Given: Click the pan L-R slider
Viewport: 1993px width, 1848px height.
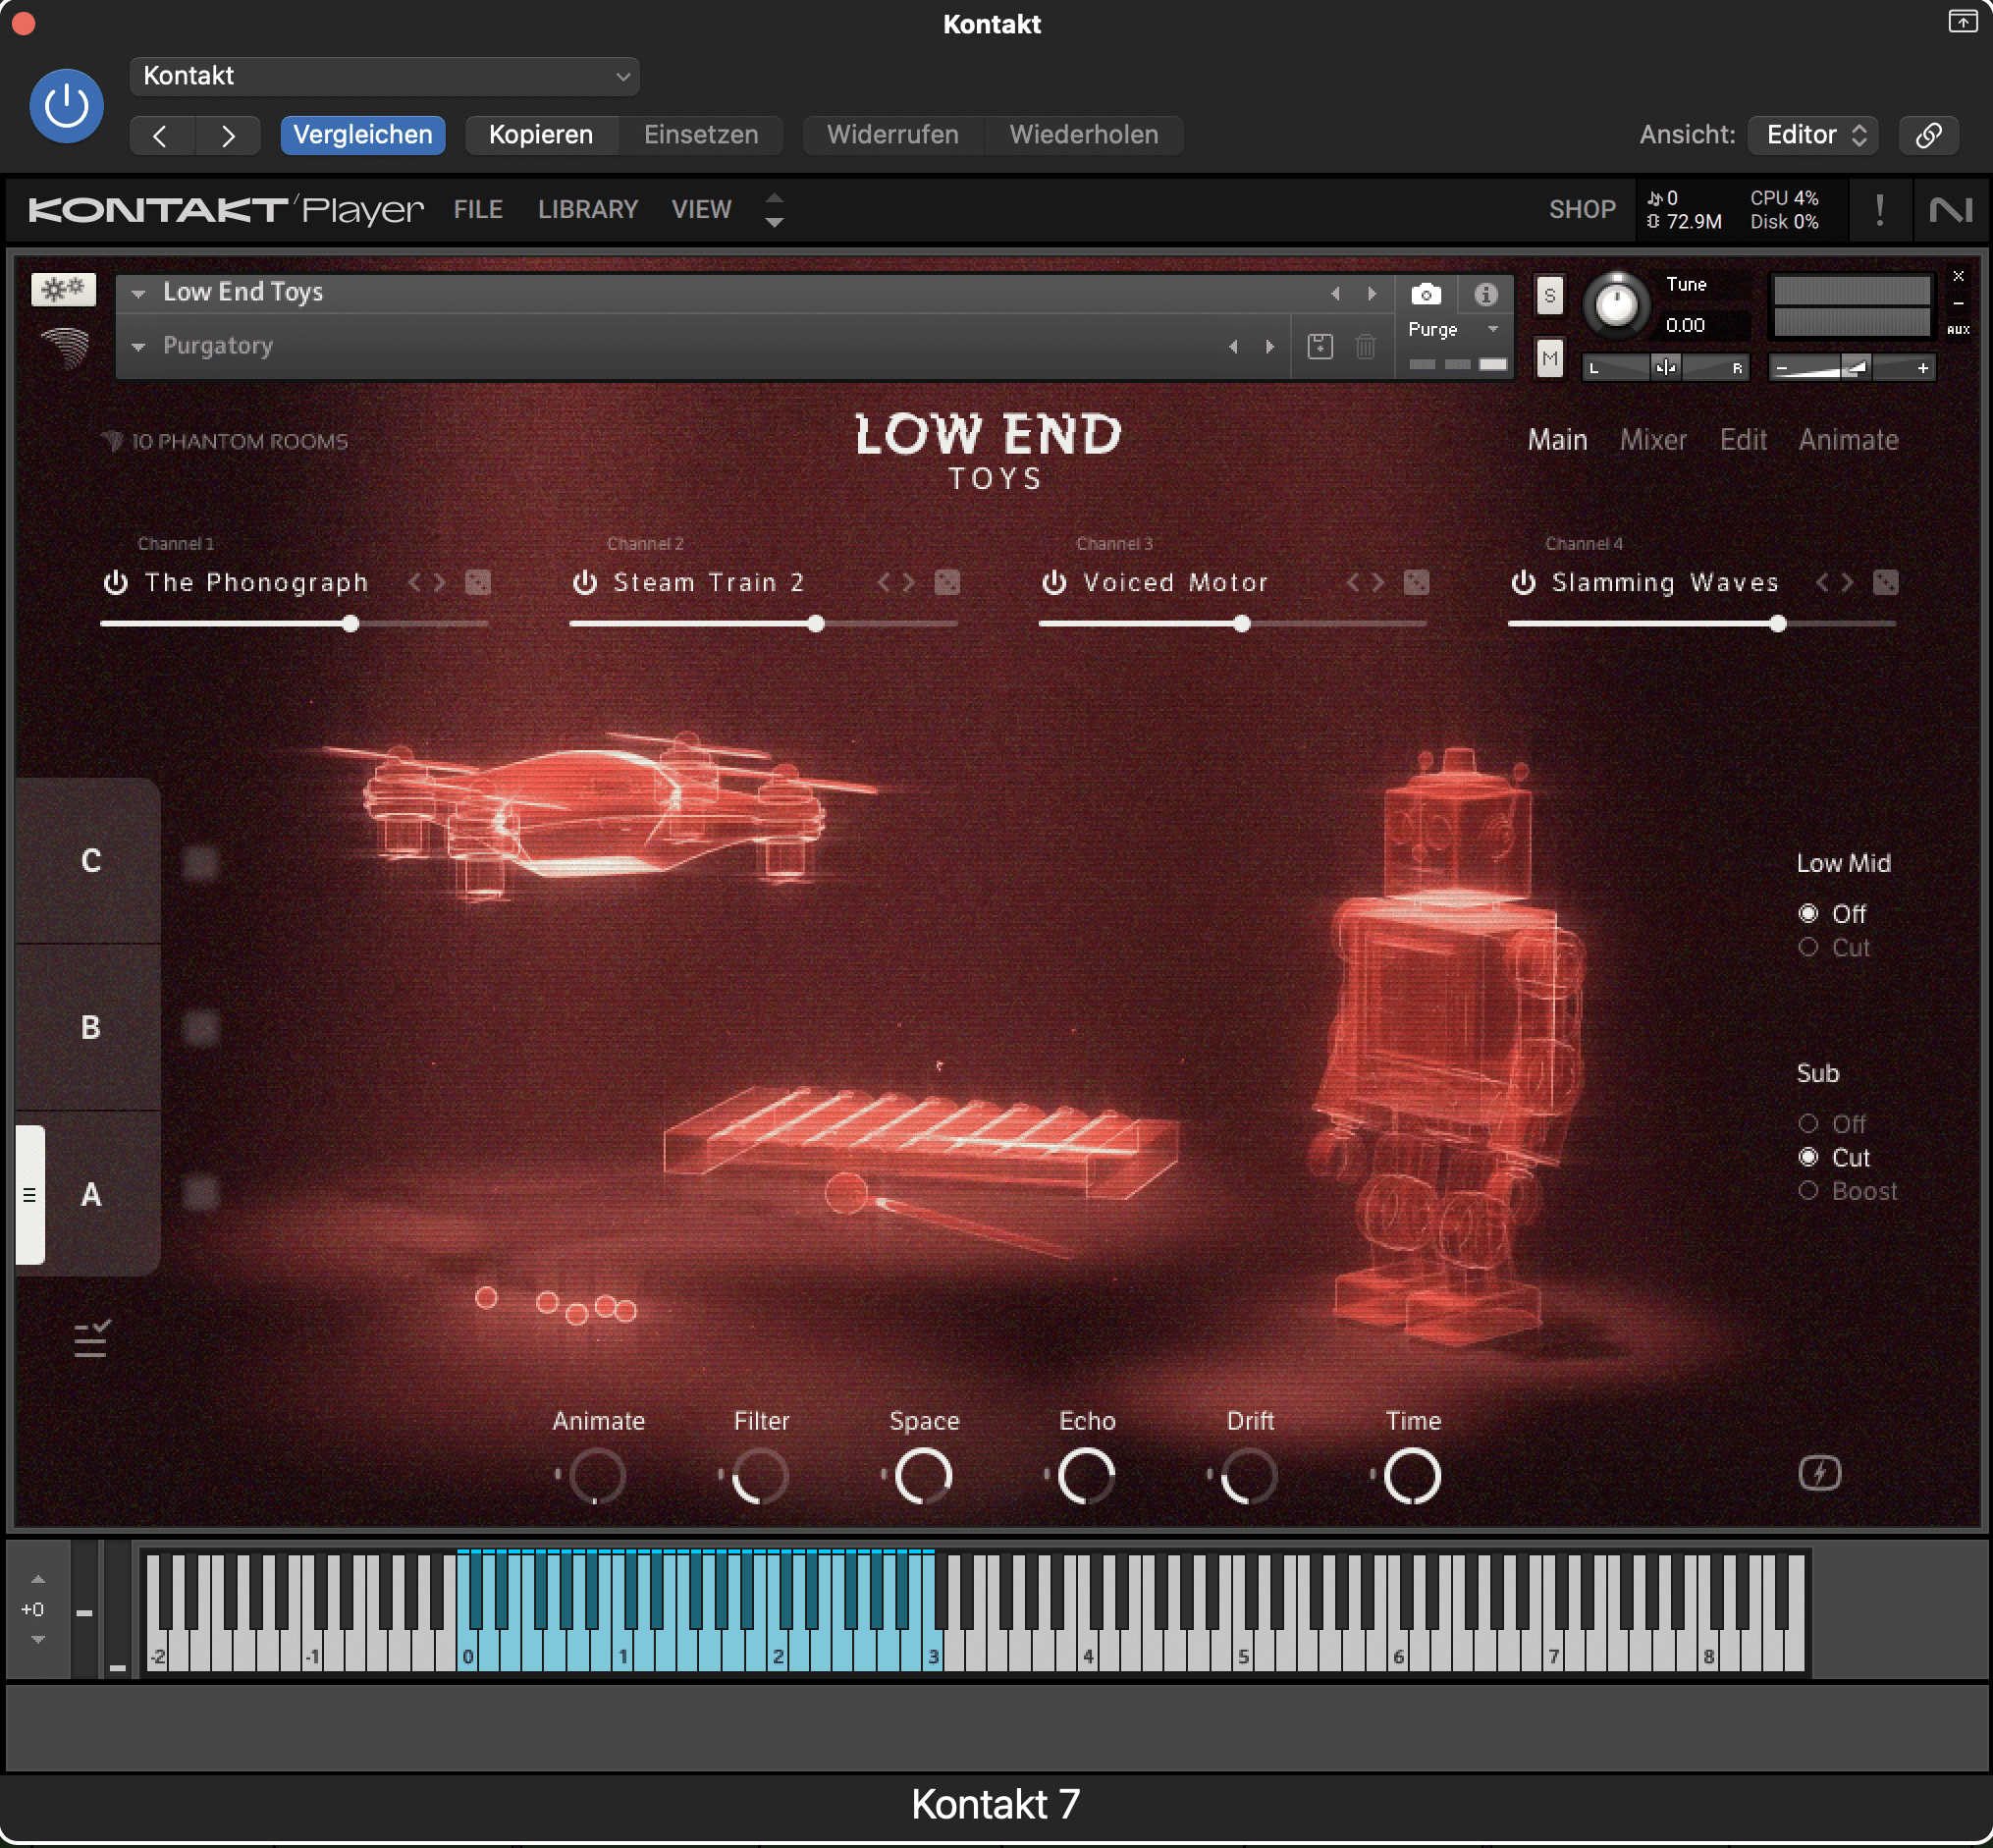Looking at the screenshot, I should pyautogui.click(x=1665, y=368).
